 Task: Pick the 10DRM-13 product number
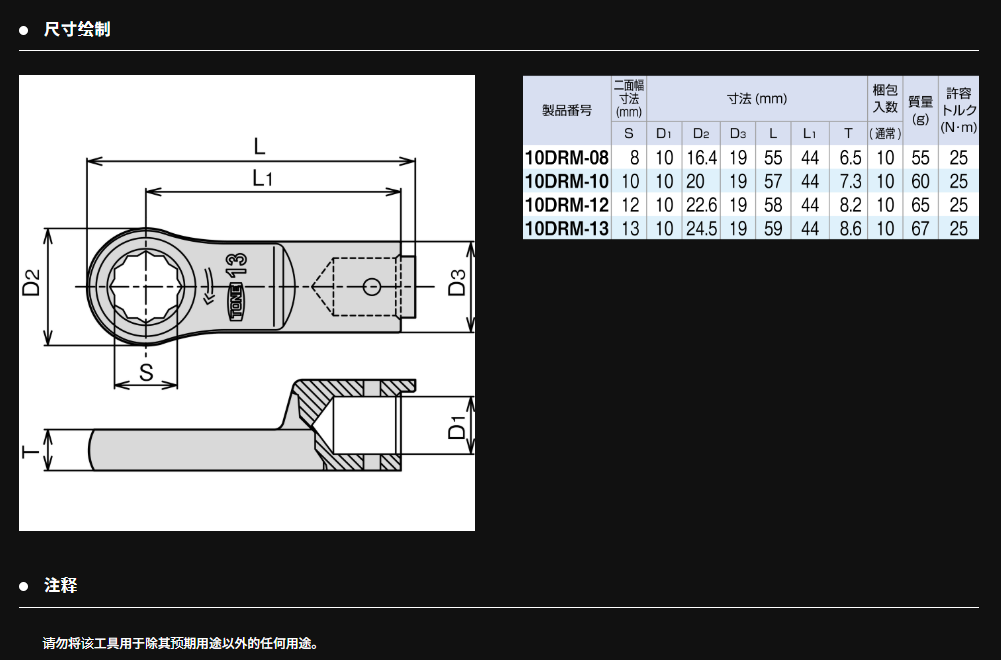[566, 229]
